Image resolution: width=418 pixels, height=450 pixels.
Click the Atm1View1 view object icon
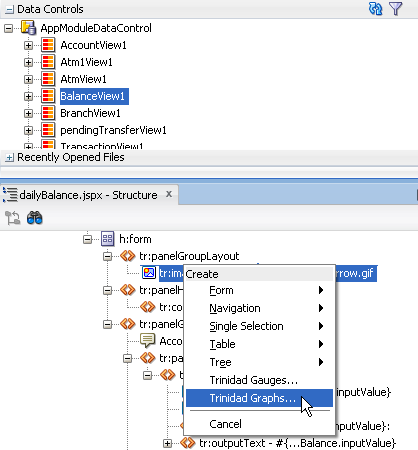point(48,62)
